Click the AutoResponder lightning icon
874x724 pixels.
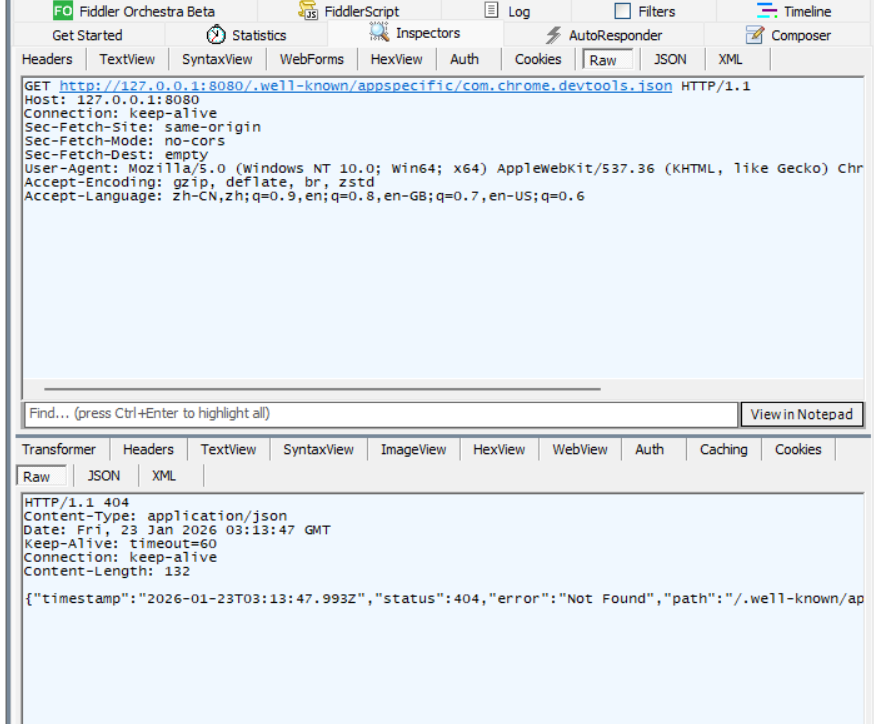click(x=553, y=35)
